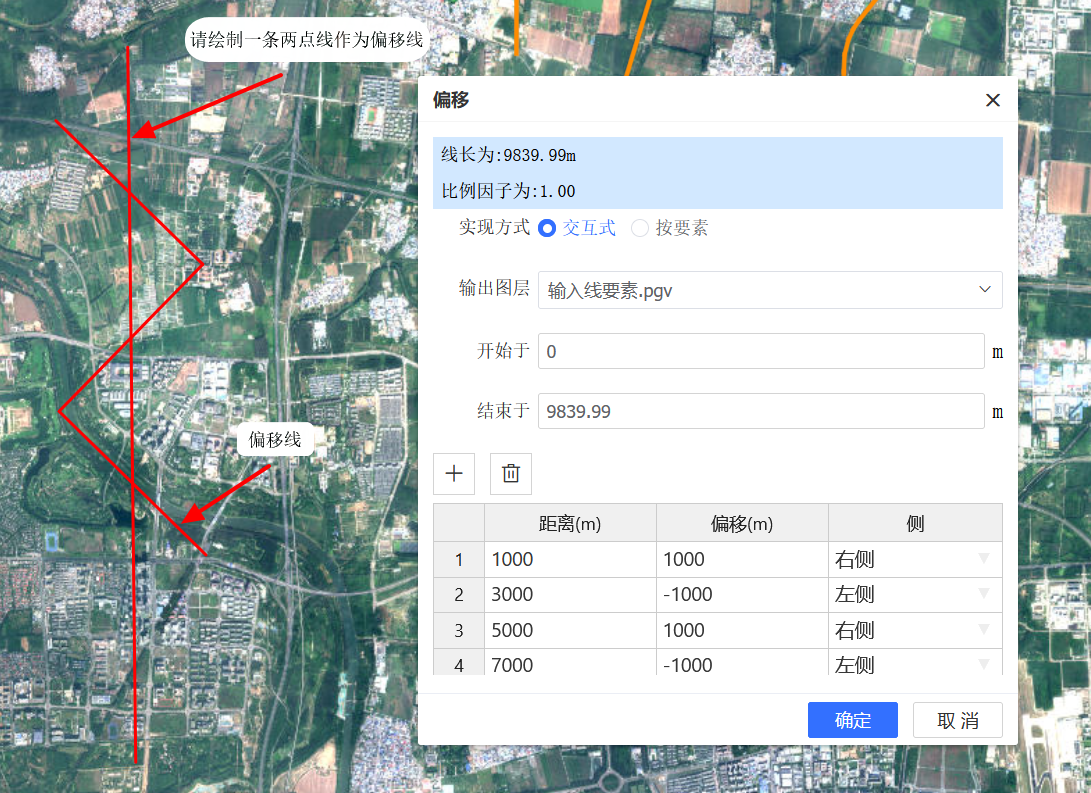
Task: Click the 确定 button
Action: [x=852, y=720]
